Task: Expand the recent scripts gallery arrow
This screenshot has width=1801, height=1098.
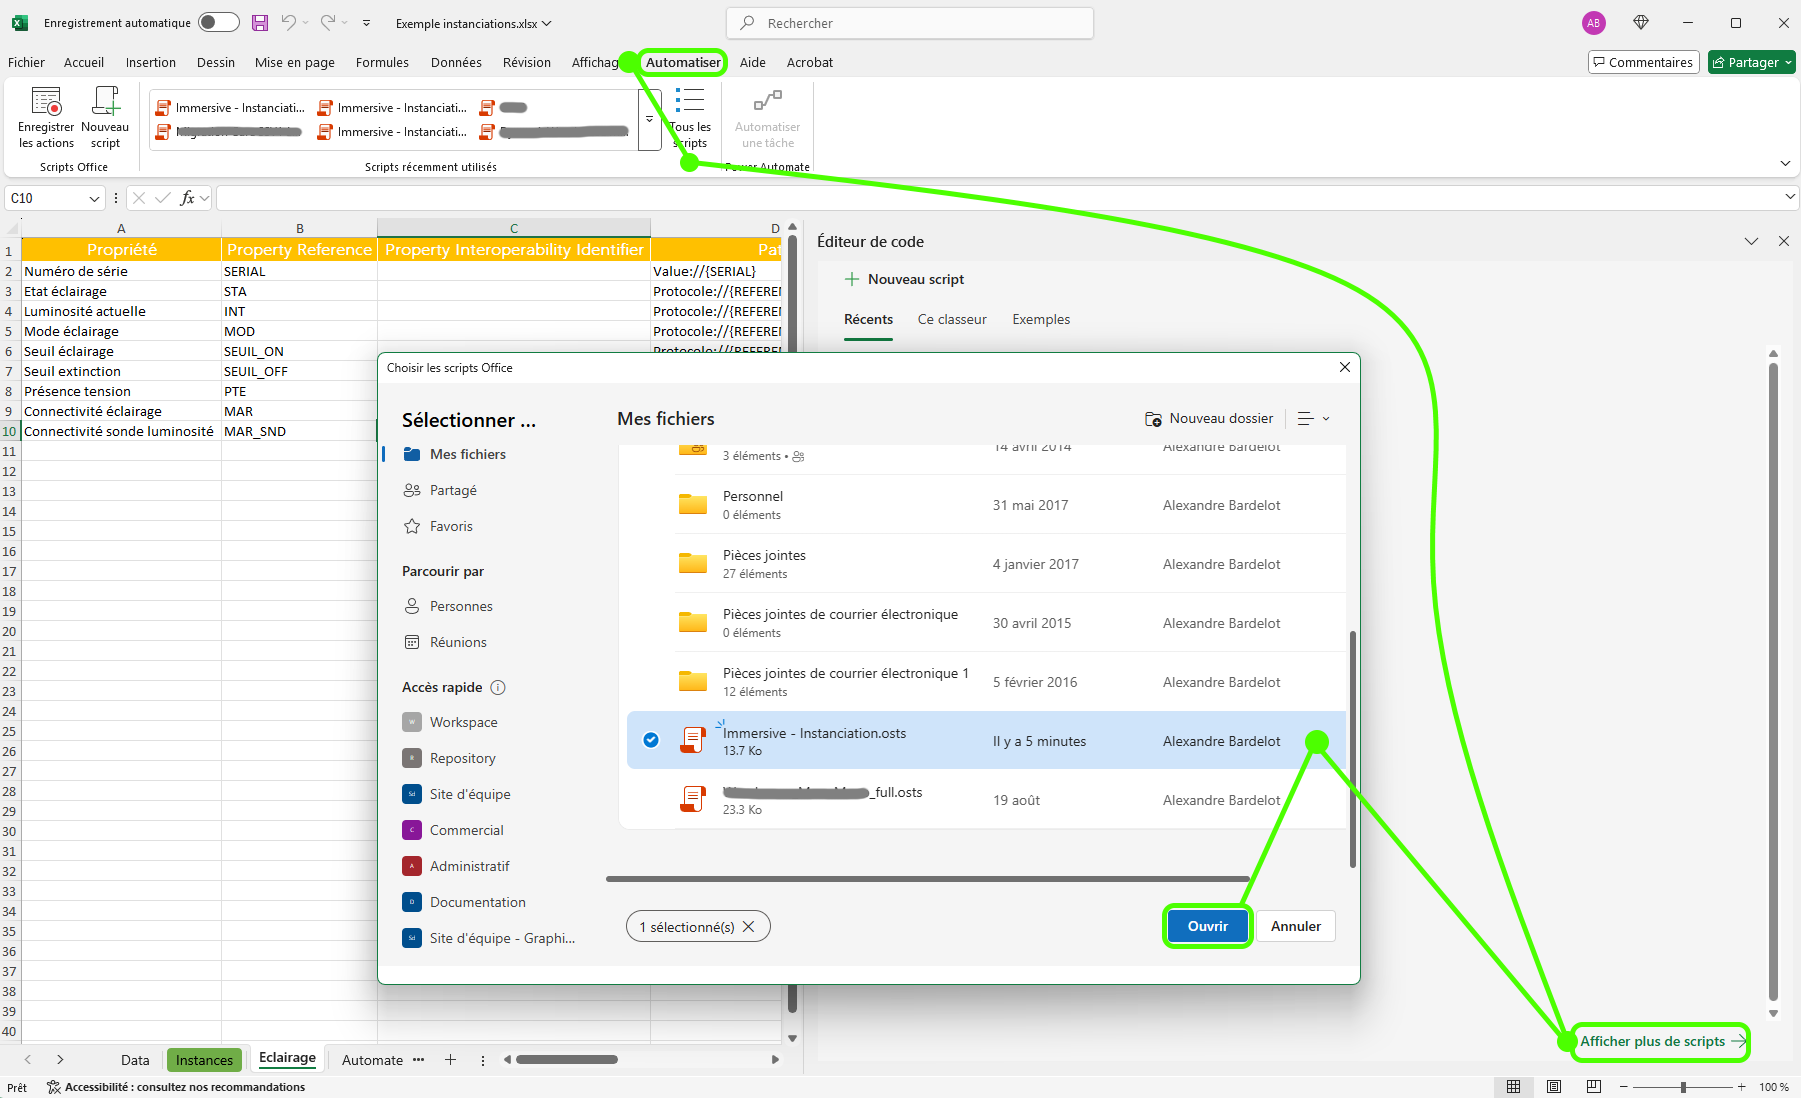Action: click(649, 119)
